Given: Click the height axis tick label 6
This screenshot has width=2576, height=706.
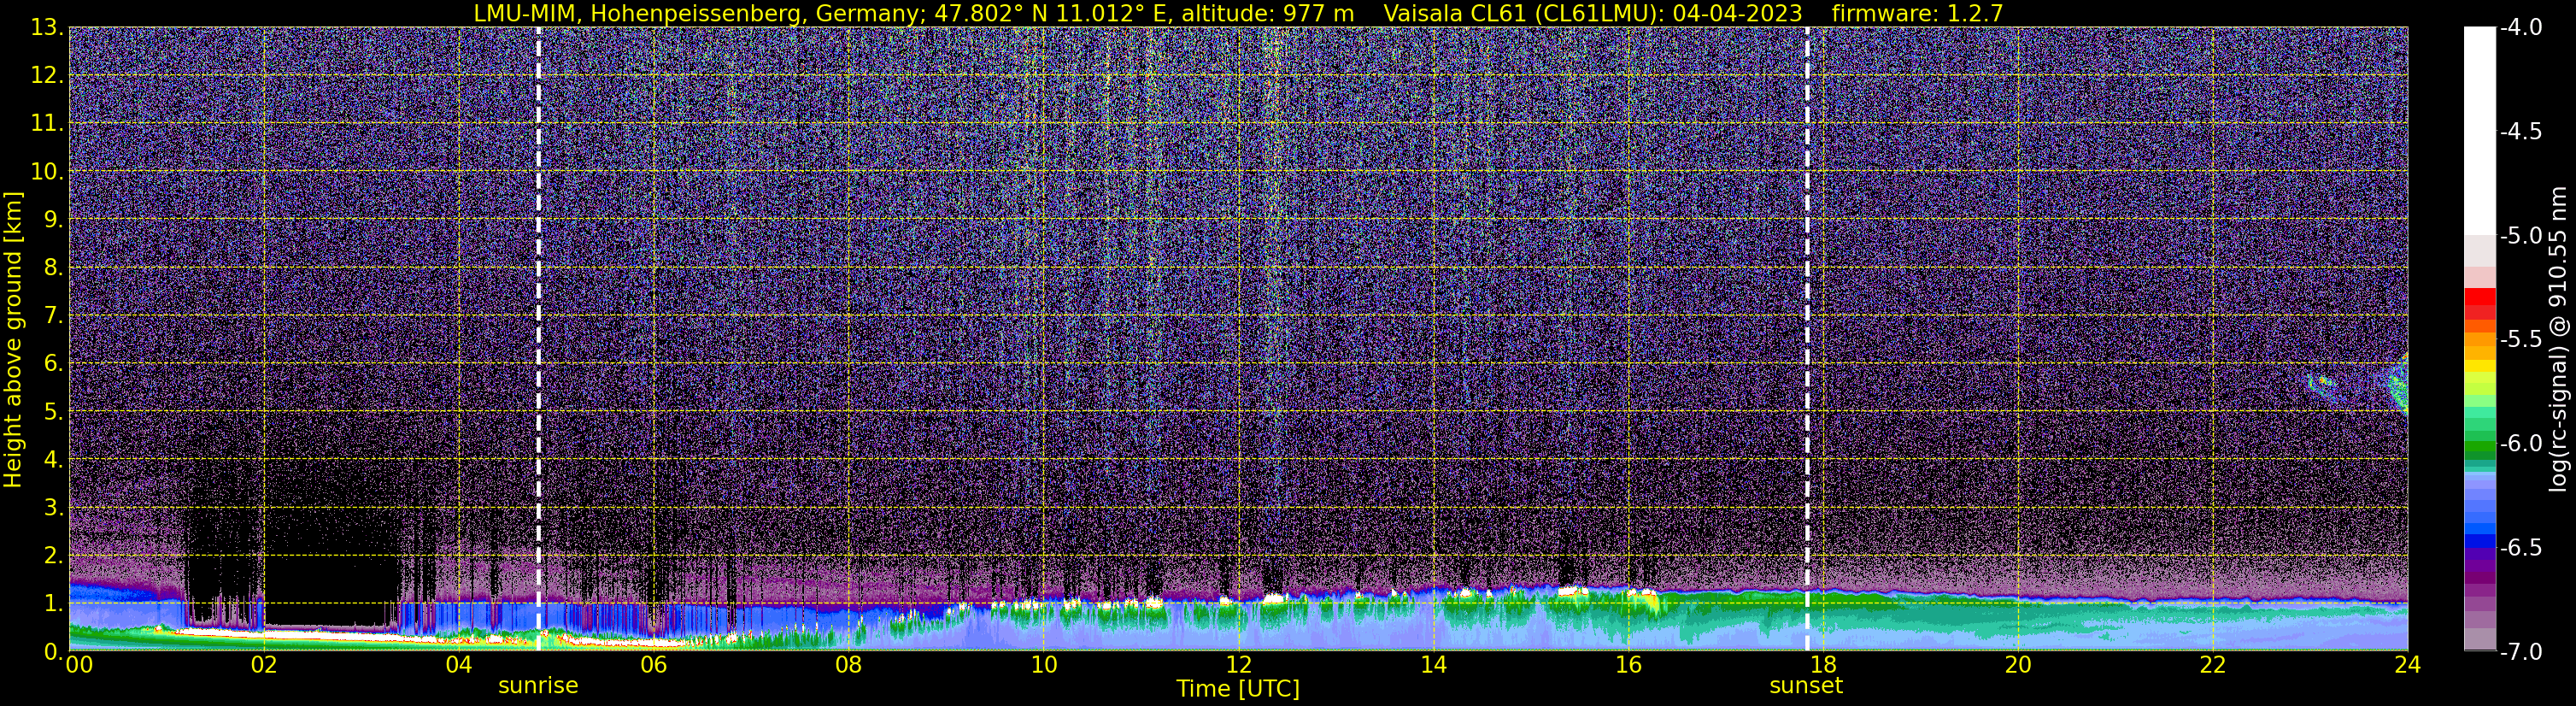Looking at the screenshot, I should (x=52, y=364).
